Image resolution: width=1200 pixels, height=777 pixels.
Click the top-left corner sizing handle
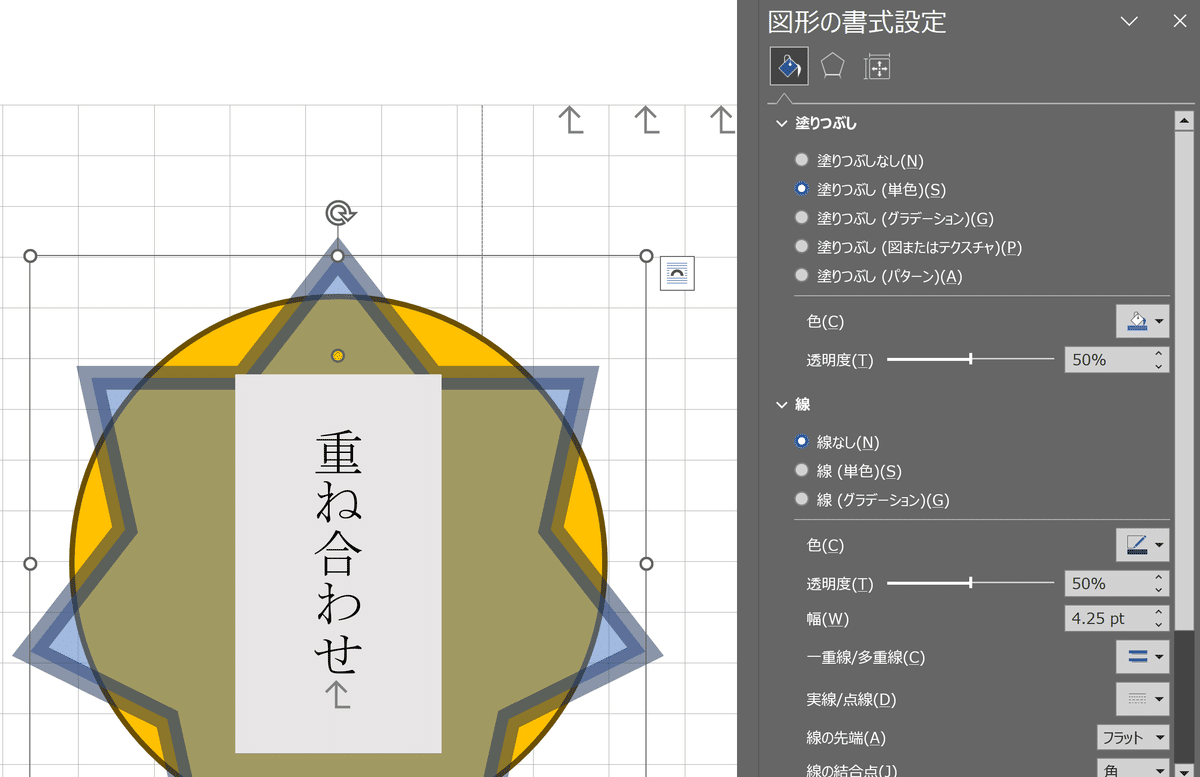(x=30, y=256)
